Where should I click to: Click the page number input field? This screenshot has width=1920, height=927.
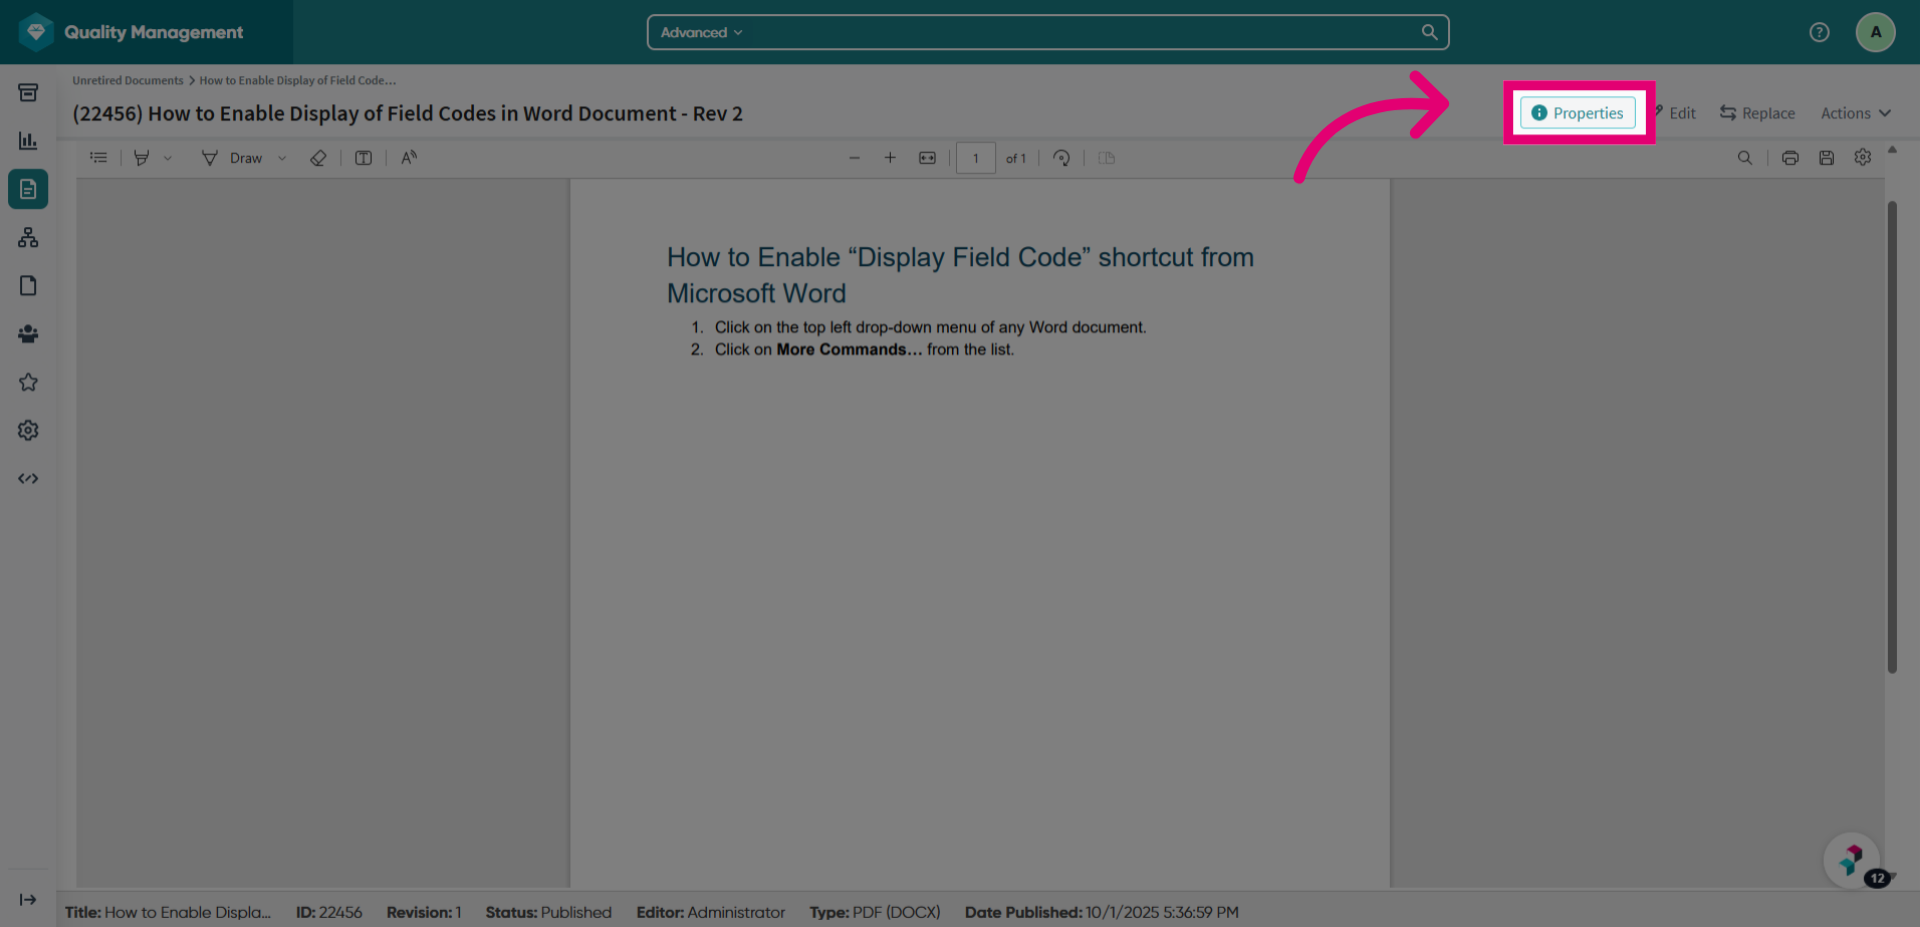975,158
